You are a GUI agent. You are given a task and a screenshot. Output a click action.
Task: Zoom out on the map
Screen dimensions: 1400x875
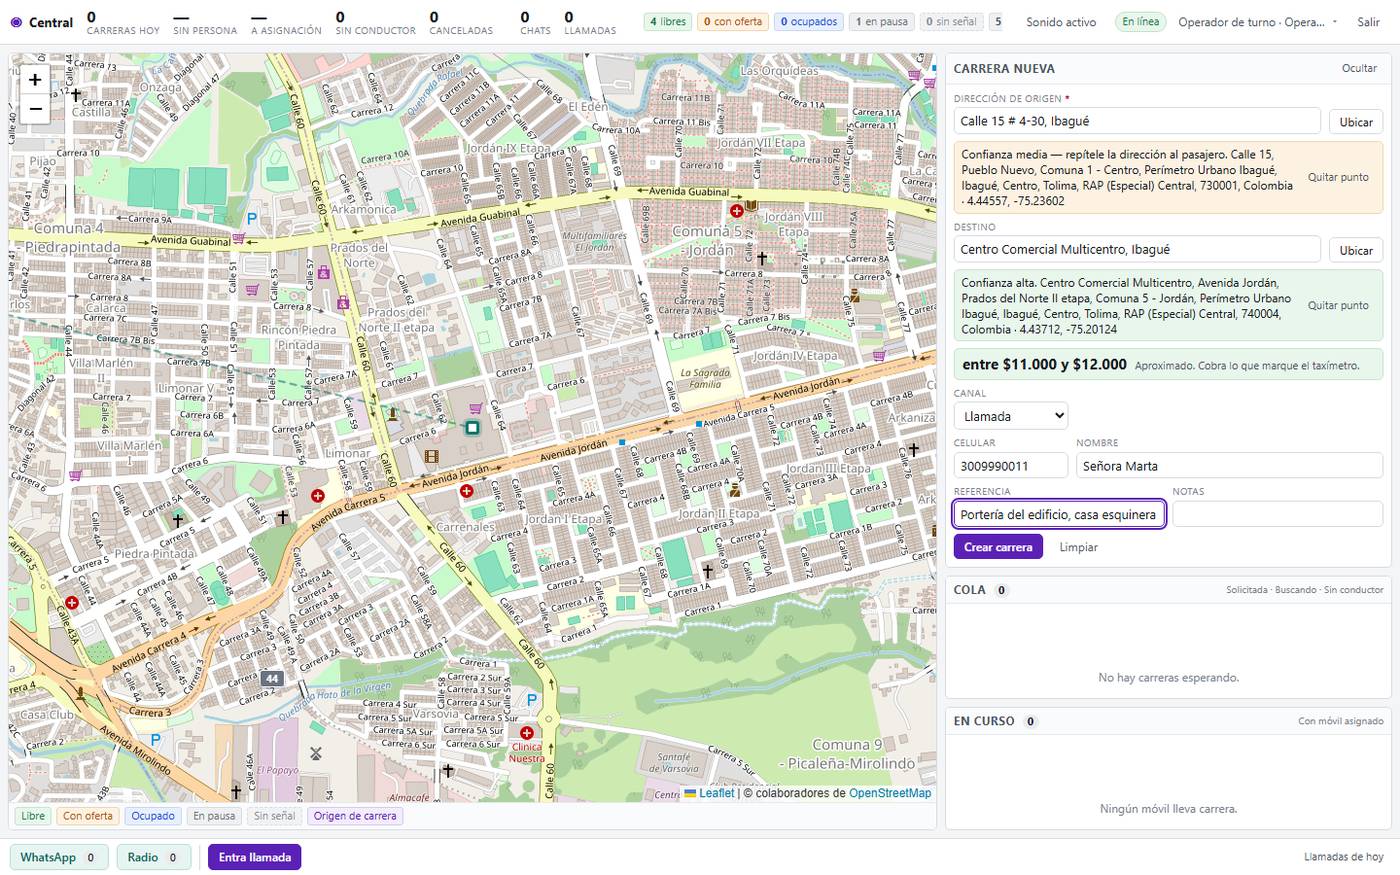(35, 109)
